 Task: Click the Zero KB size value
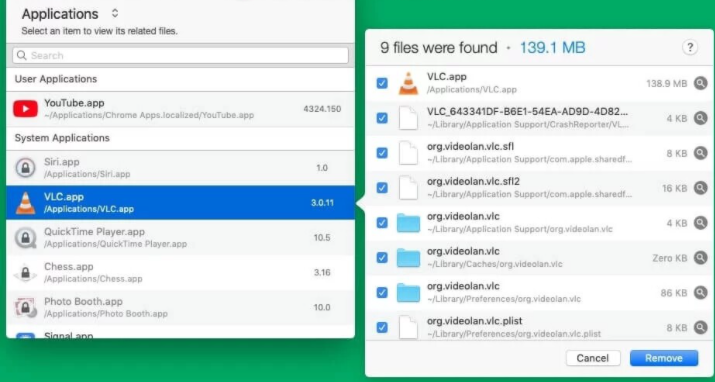[669, 258]
